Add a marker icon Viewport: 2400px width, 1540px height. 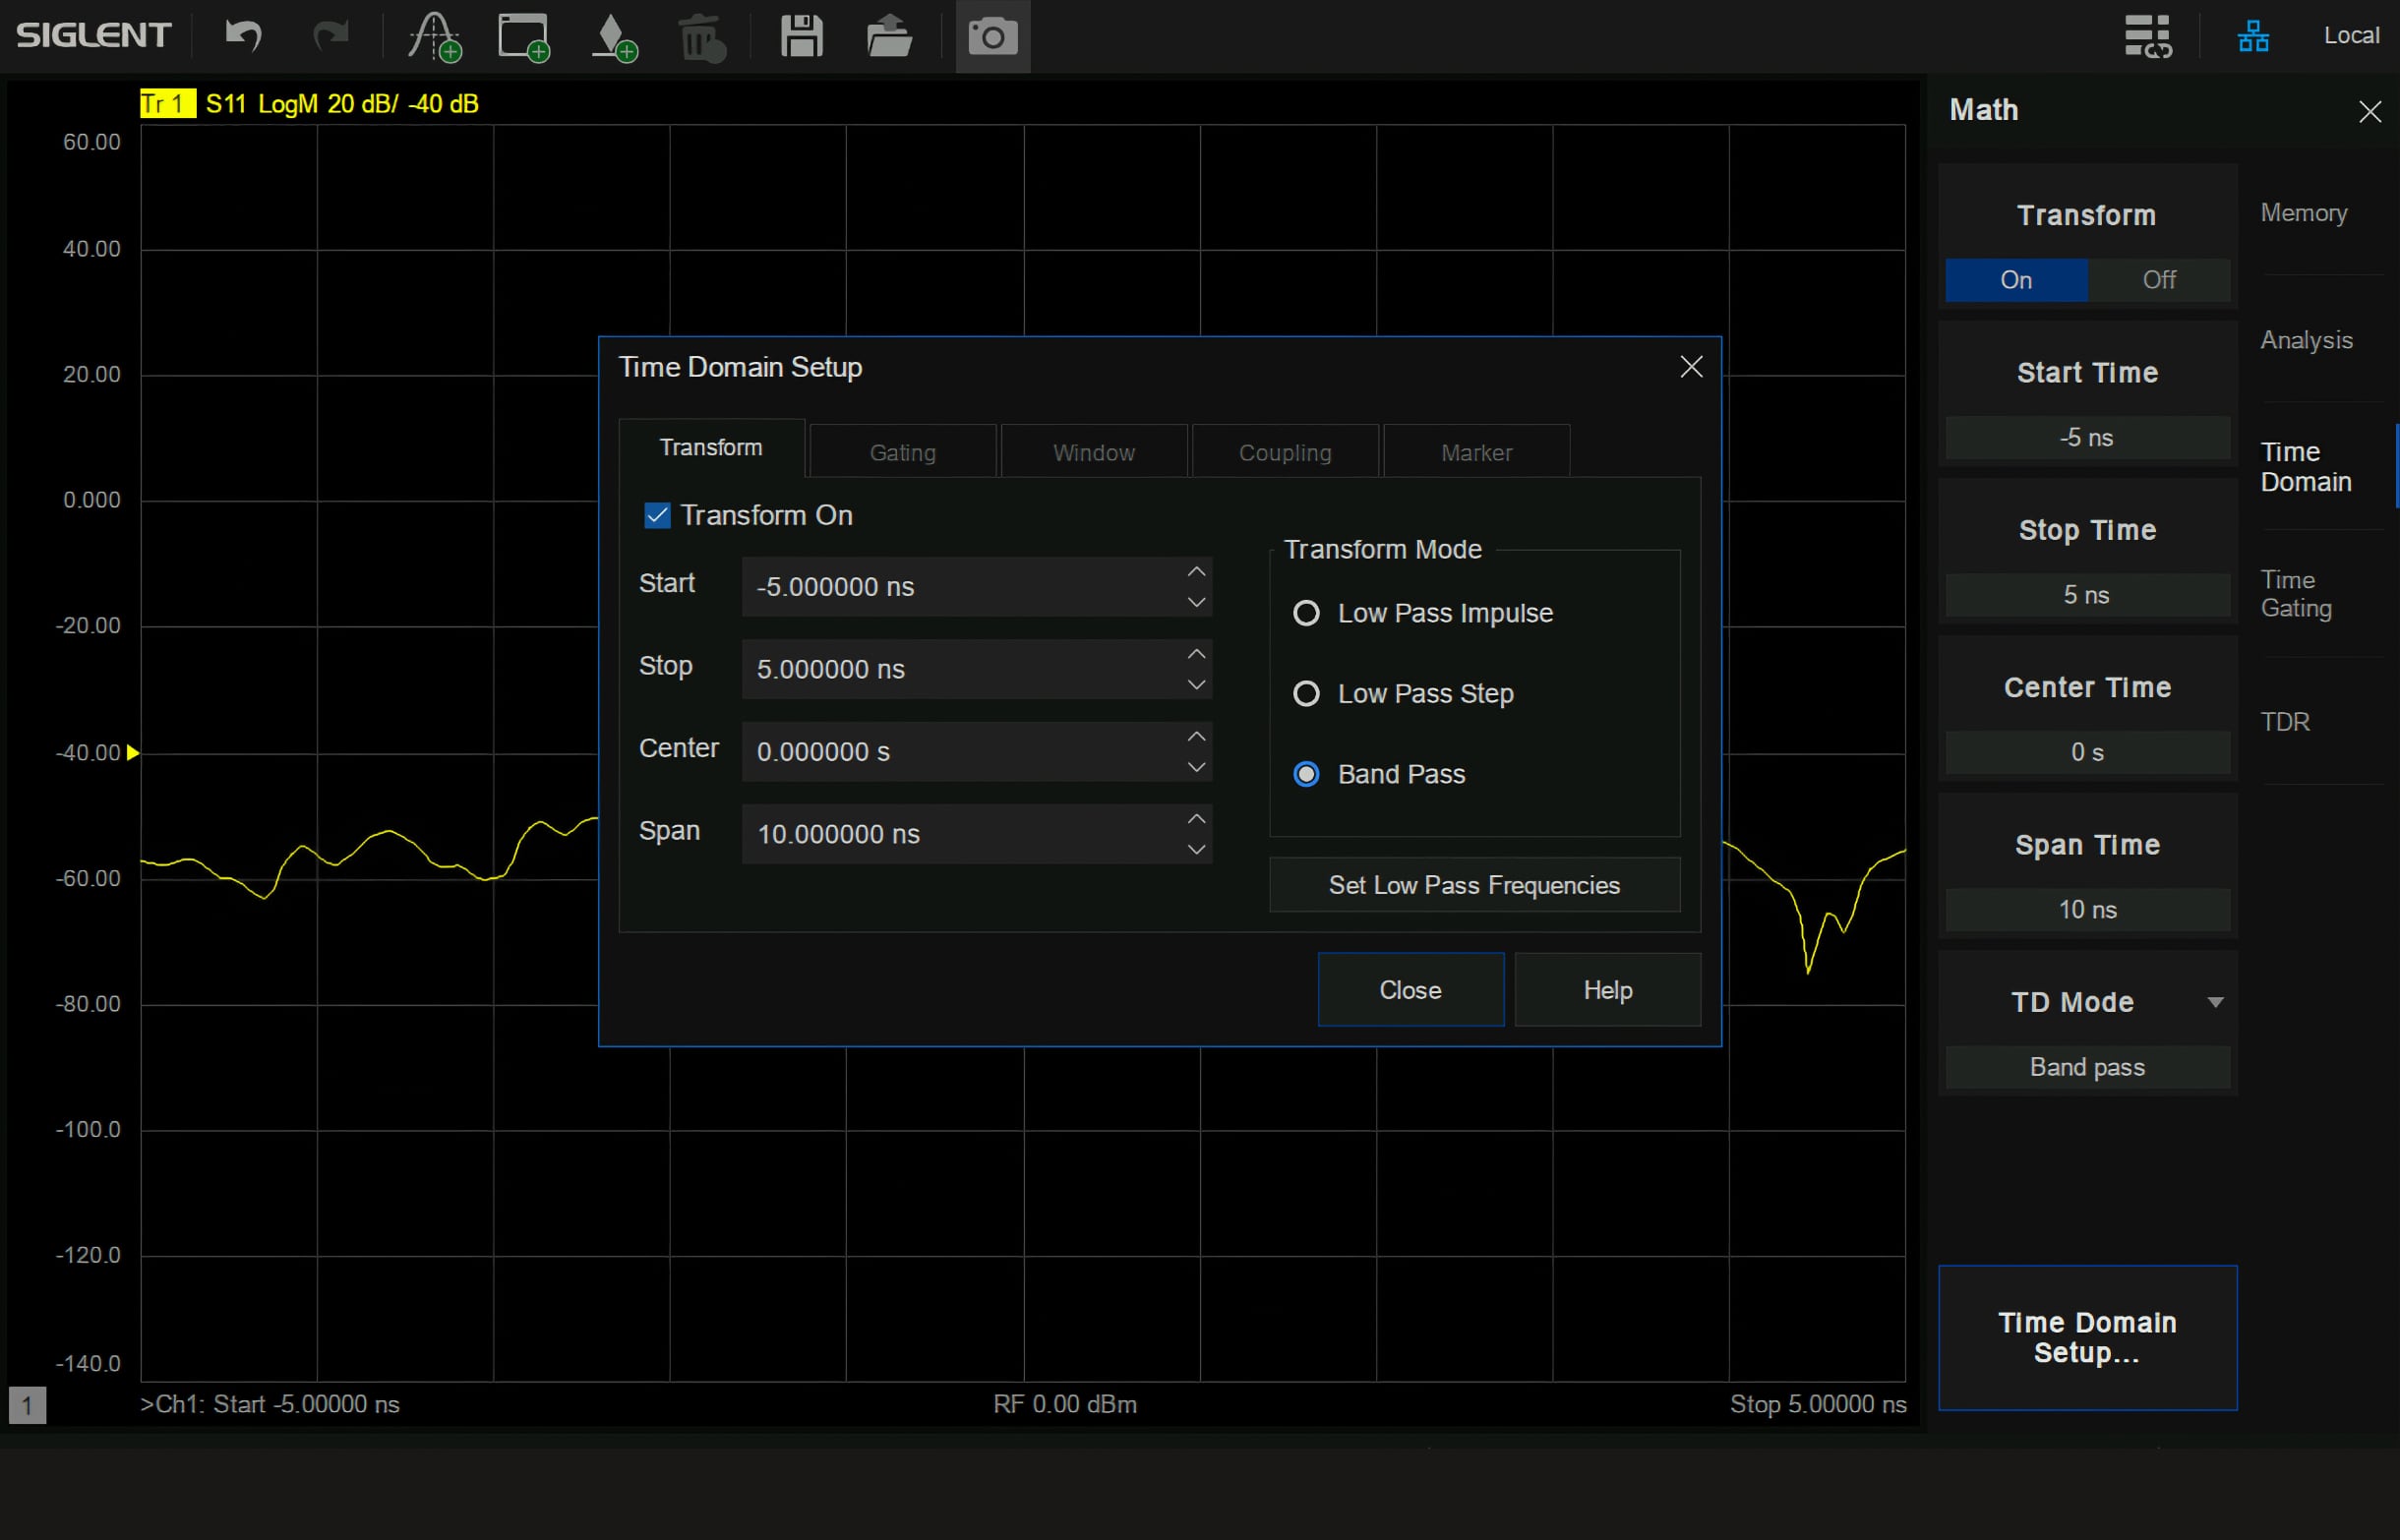(x=614, y=37)
